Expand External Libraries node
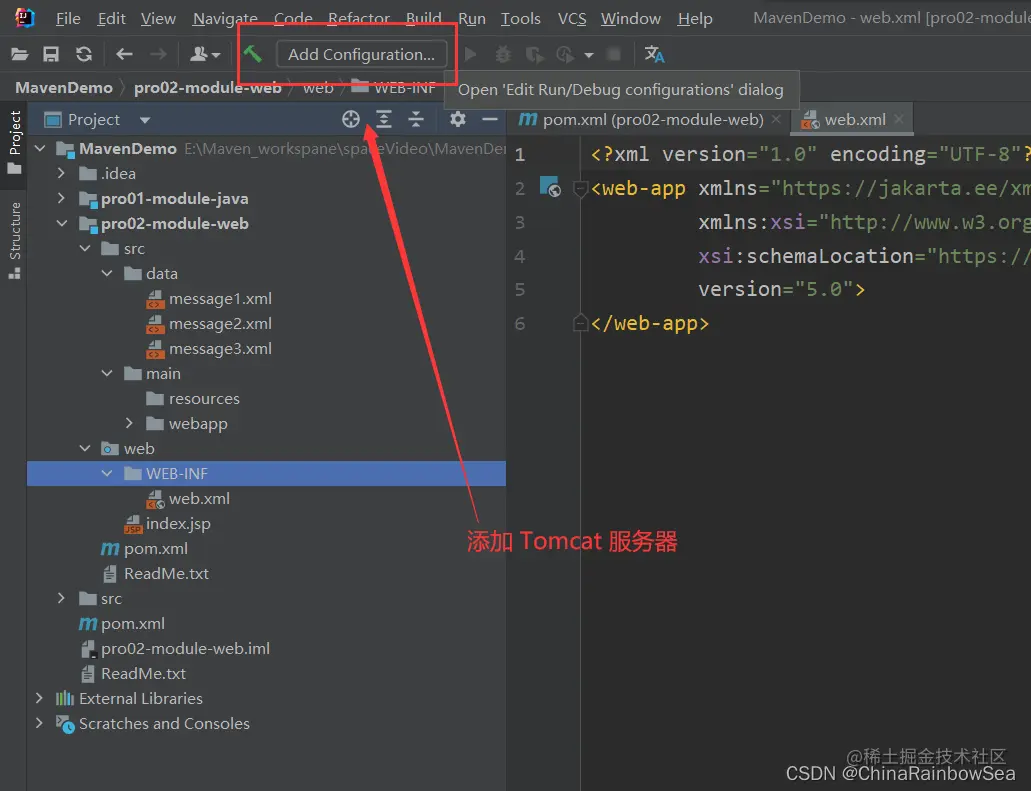1031x791 pixels. 39,698
